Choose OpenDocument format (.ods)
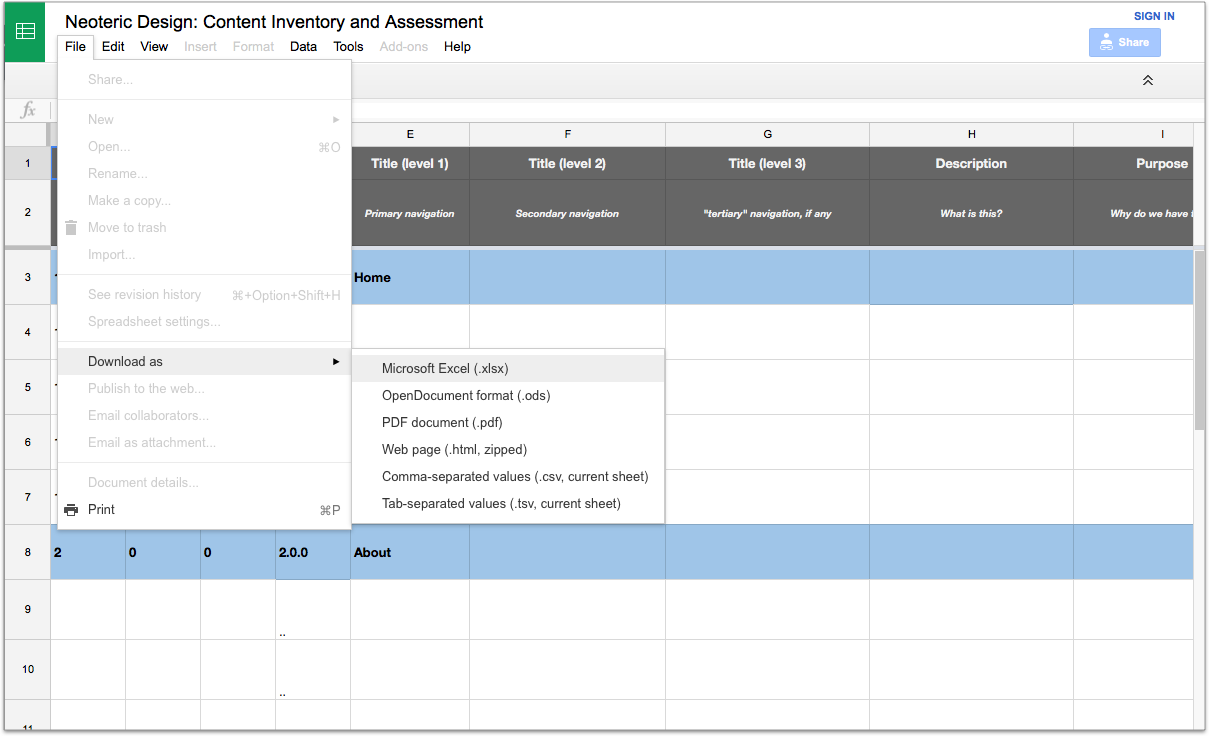 pos(508,395)
